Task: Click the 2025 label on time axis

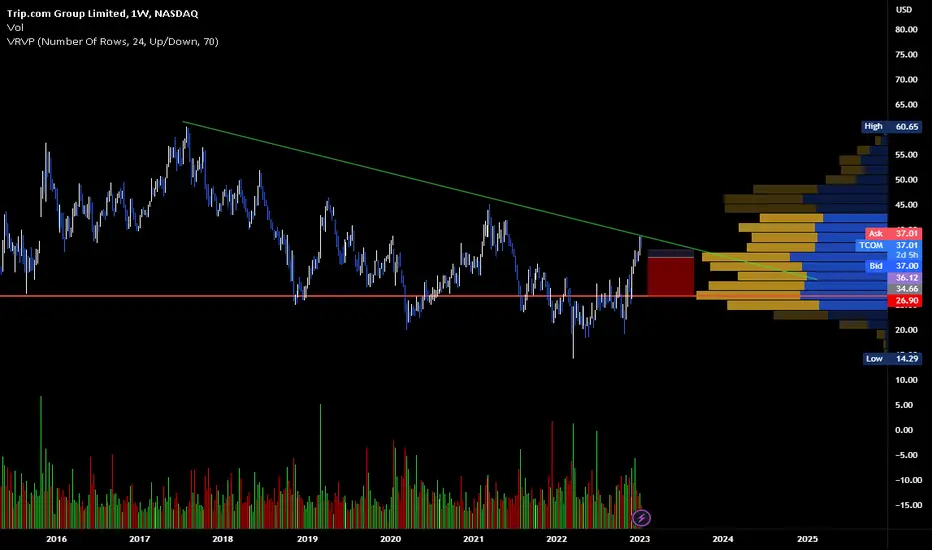Action: 807,539
